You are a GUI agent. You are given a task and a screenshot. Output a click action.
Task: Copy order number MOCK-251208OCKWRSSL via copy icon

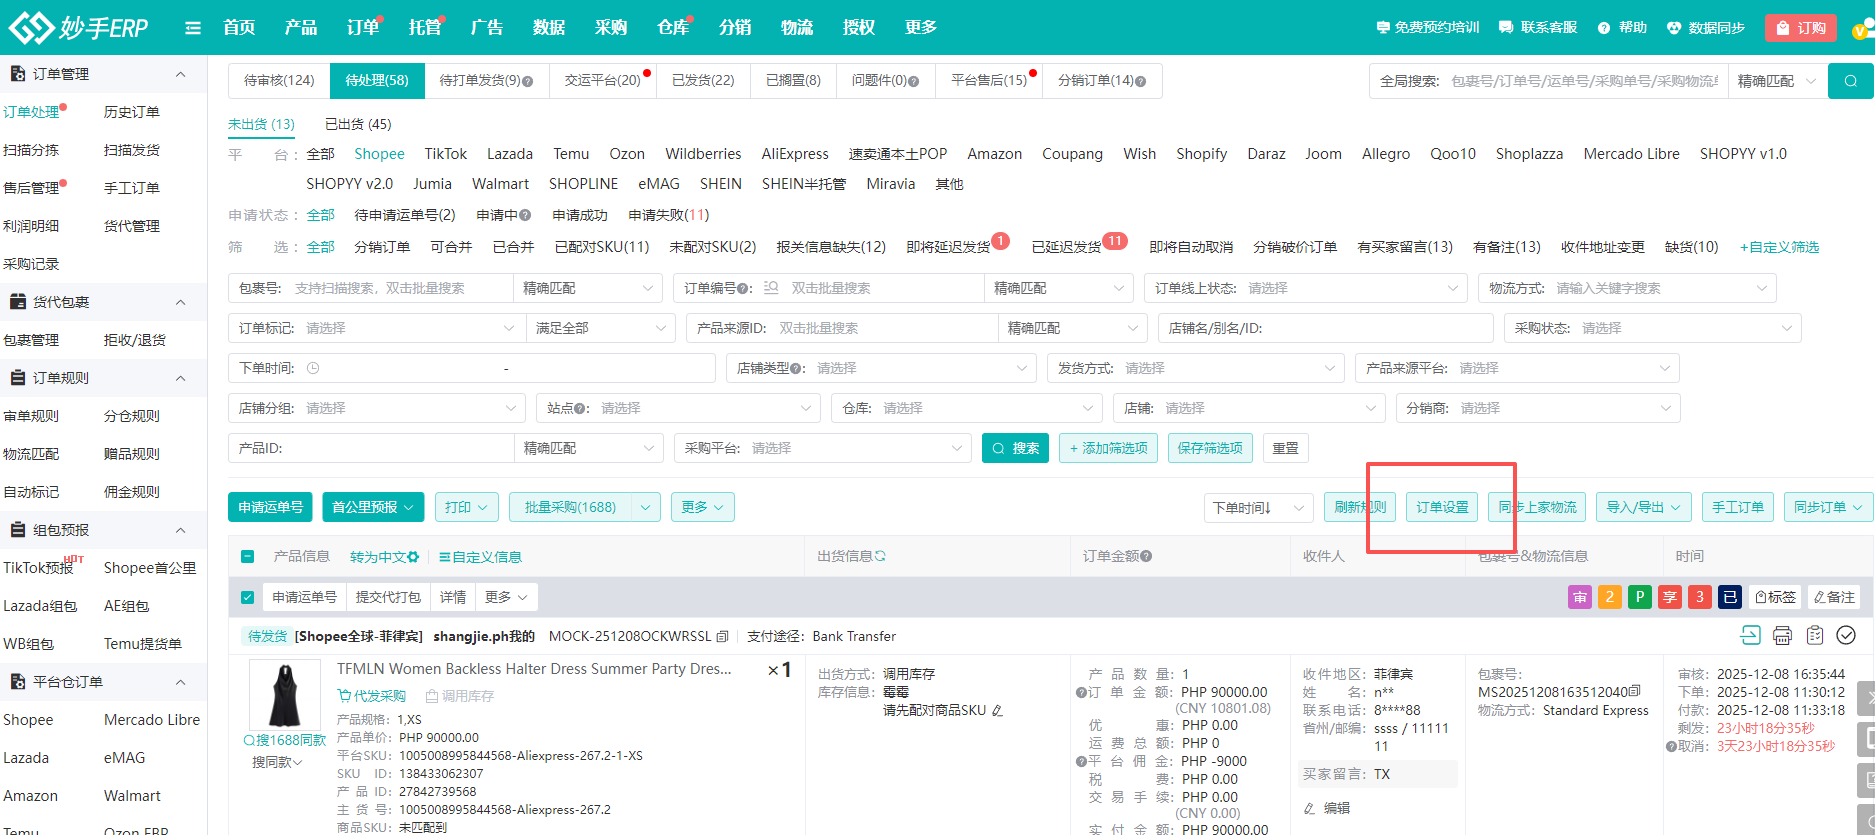[722, 636]
